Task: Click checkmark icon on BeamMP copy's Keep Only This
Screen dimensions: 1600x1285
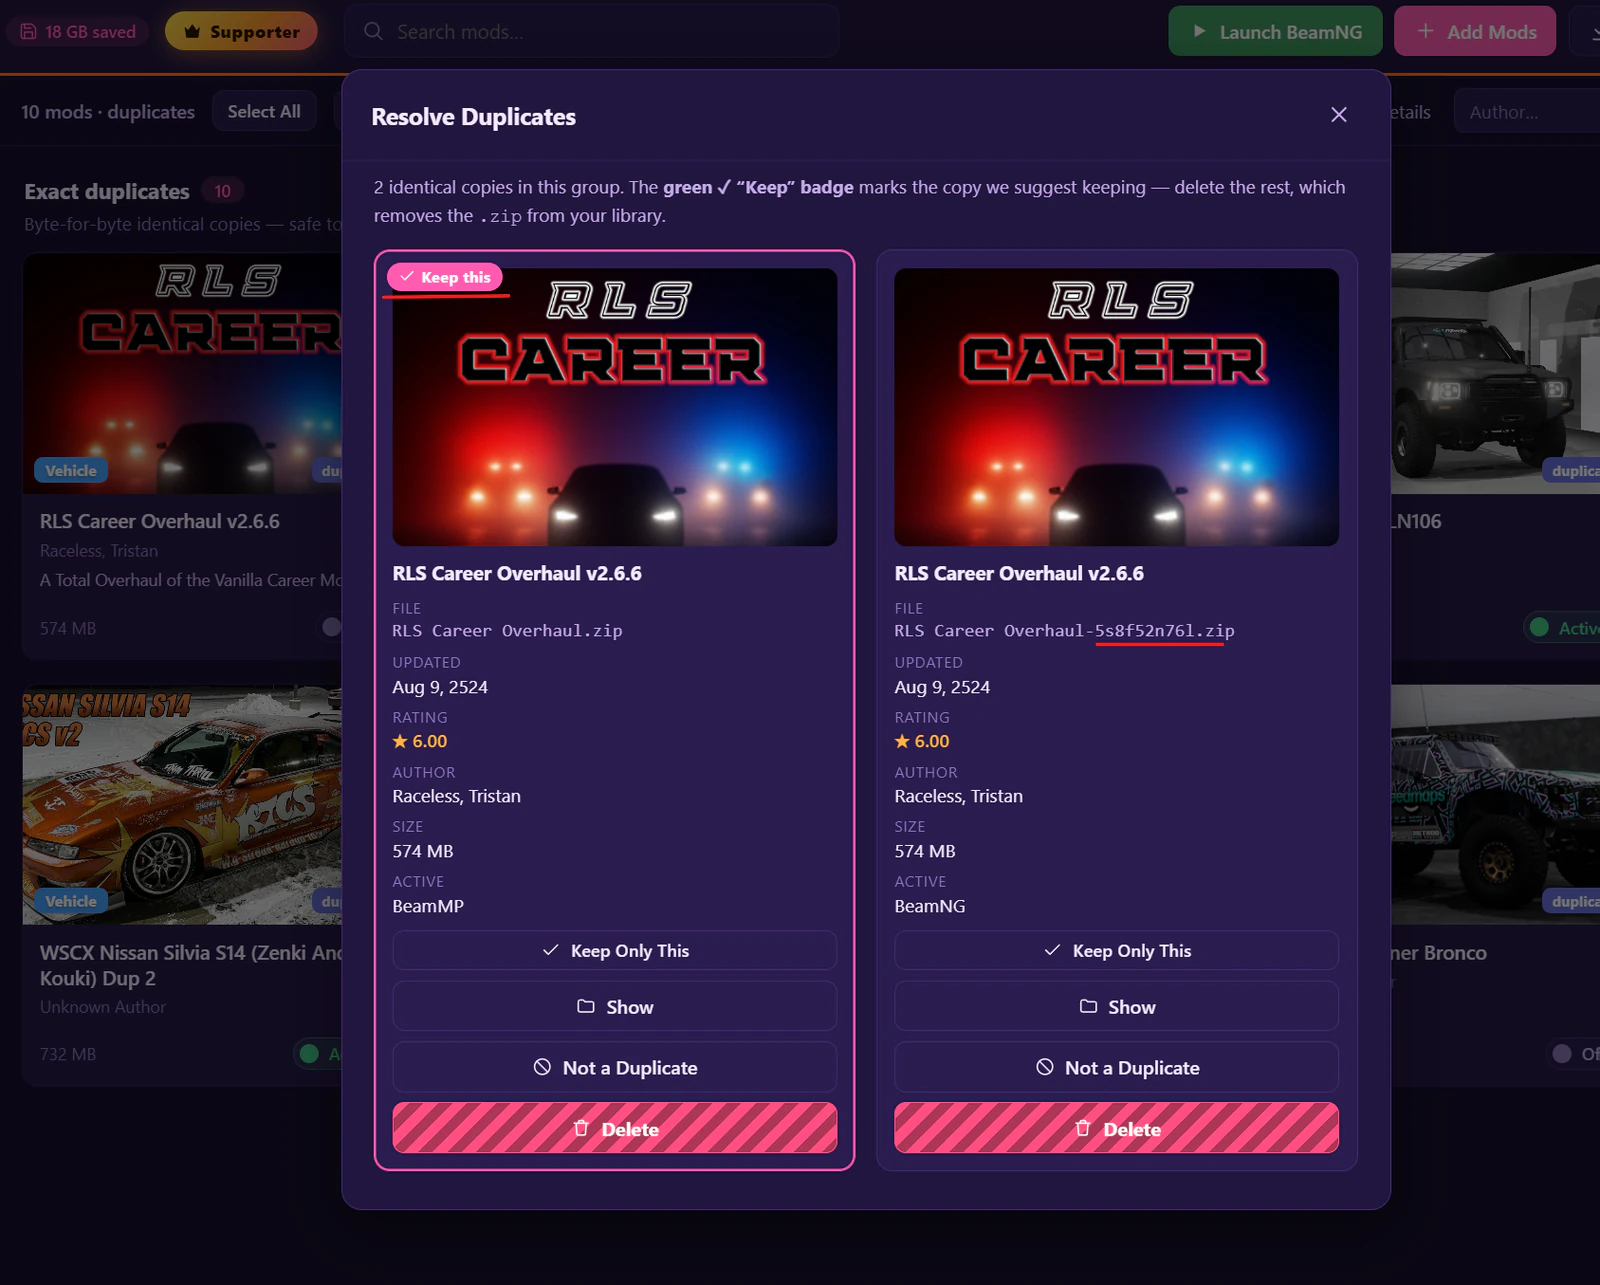Action: click(x=550, y=950)
